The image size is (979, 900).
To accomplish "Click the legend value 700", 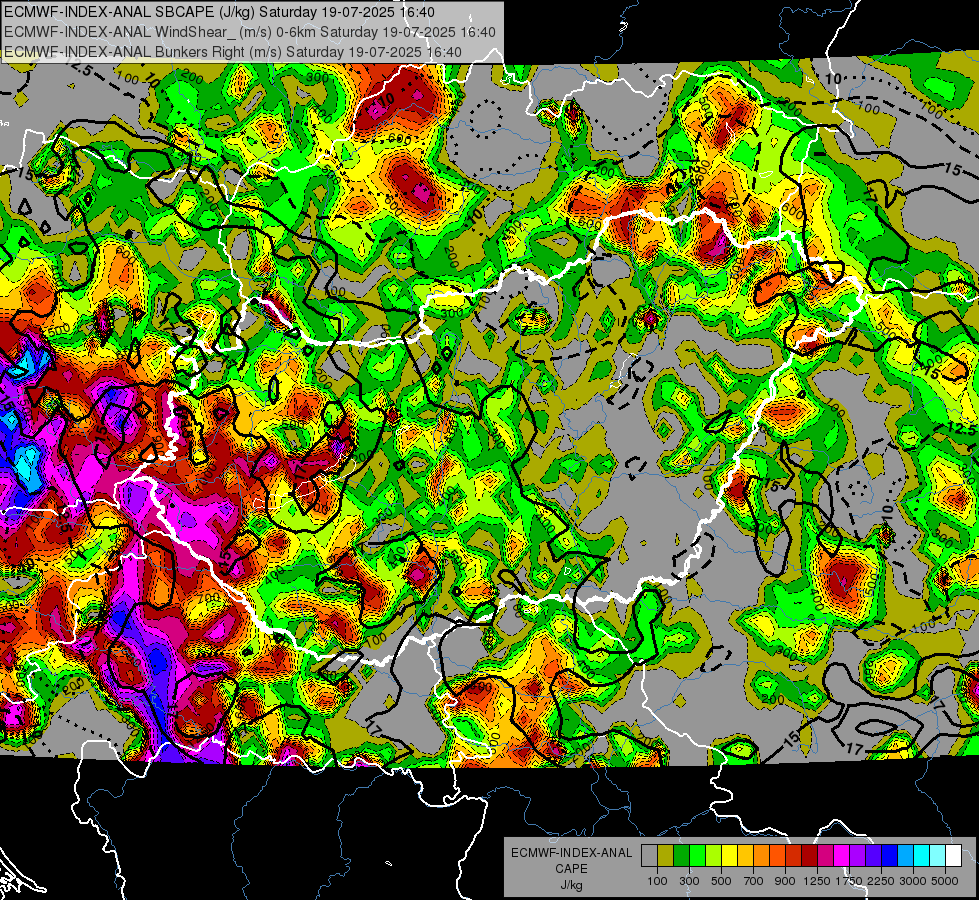I will tap(754, 881).
